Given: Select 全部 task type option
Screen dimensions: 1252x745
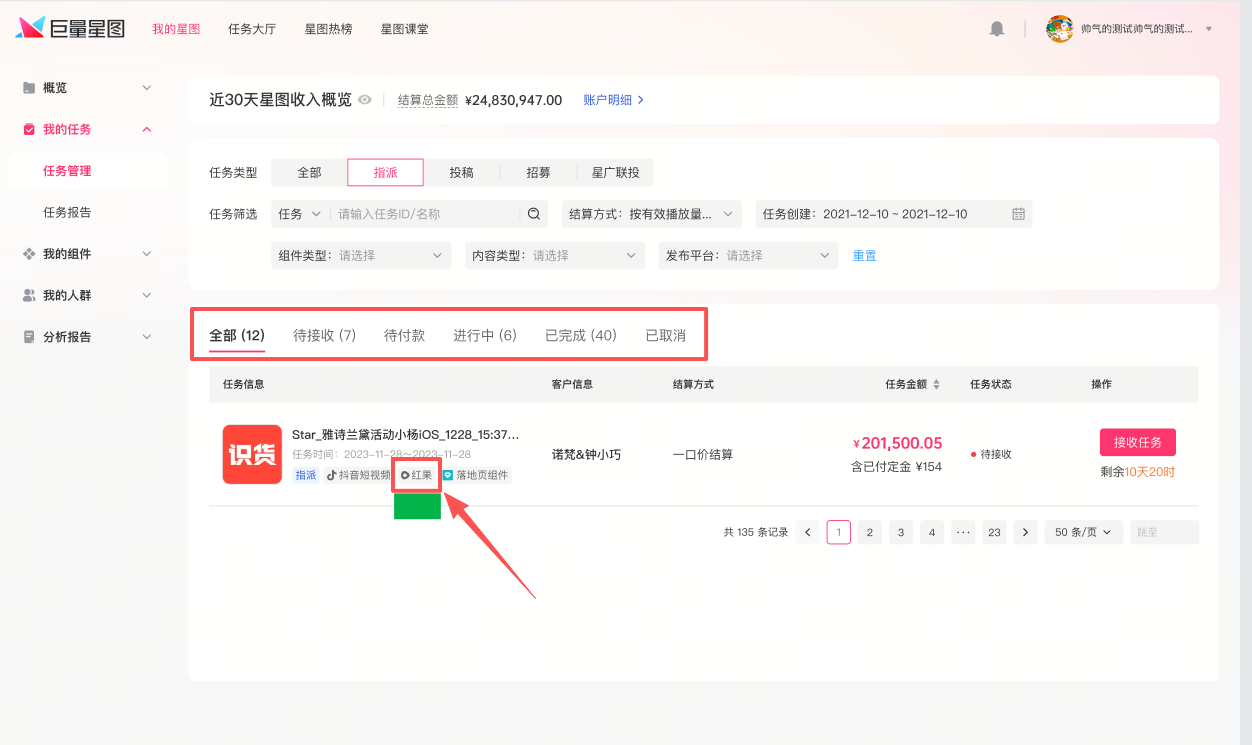Looking at the screenshot, I should click(309, 173).
